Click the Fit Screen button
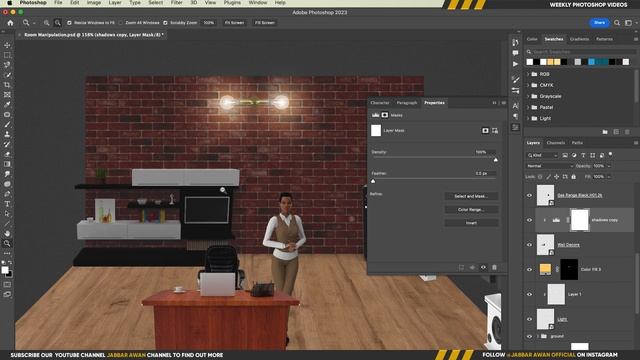 tap(234, 23)
